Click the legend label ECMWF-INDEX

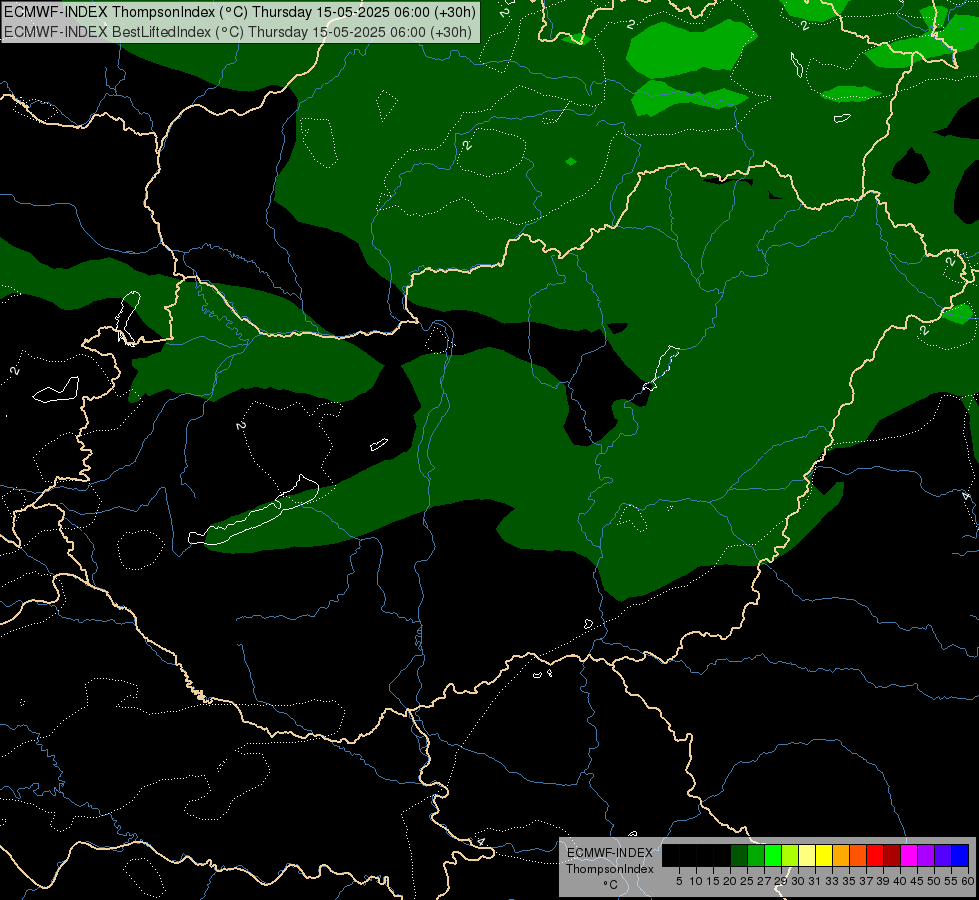(x=610, y=853)
